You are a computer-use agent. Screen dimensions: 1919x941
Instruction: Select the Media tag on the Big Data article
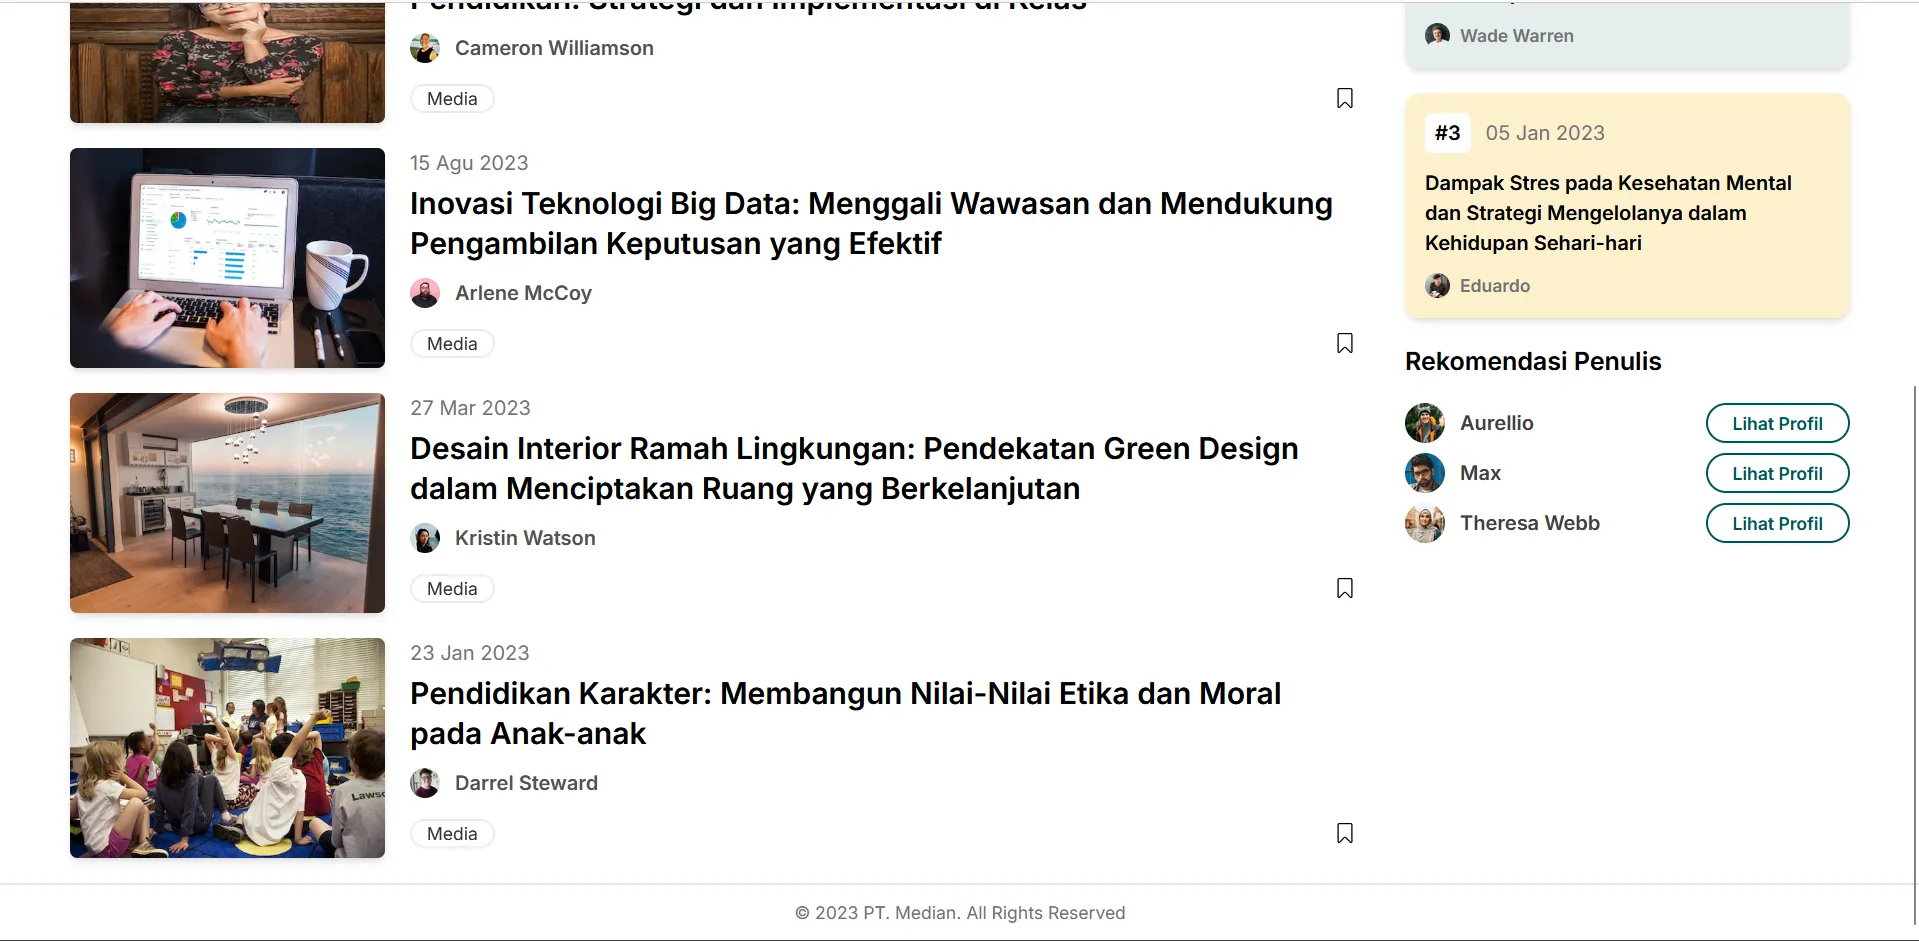pyautogui.click(x=451, y=343)
